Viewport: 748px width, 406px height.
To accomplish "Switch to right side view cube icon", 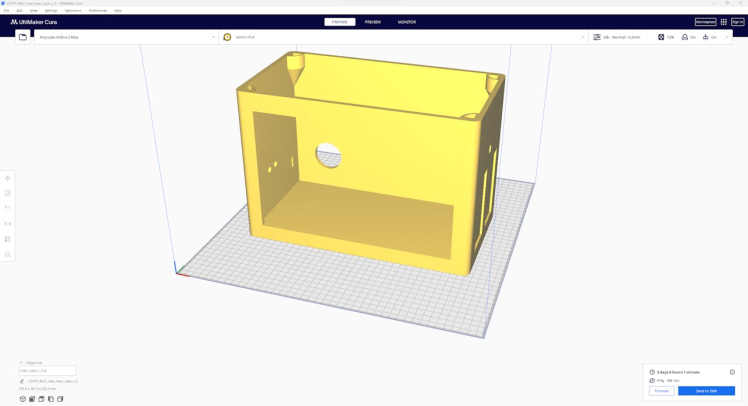I will click(x=60, y=399).
